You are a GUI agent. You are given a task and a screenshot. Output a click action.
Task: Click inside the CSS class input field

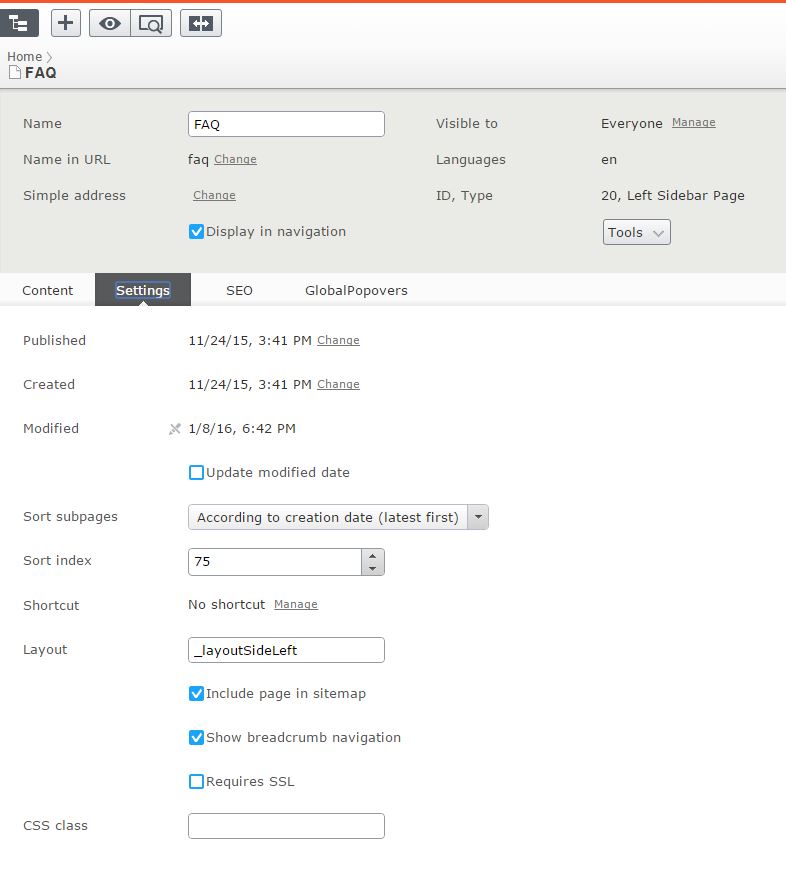click(x=285, y=825)
